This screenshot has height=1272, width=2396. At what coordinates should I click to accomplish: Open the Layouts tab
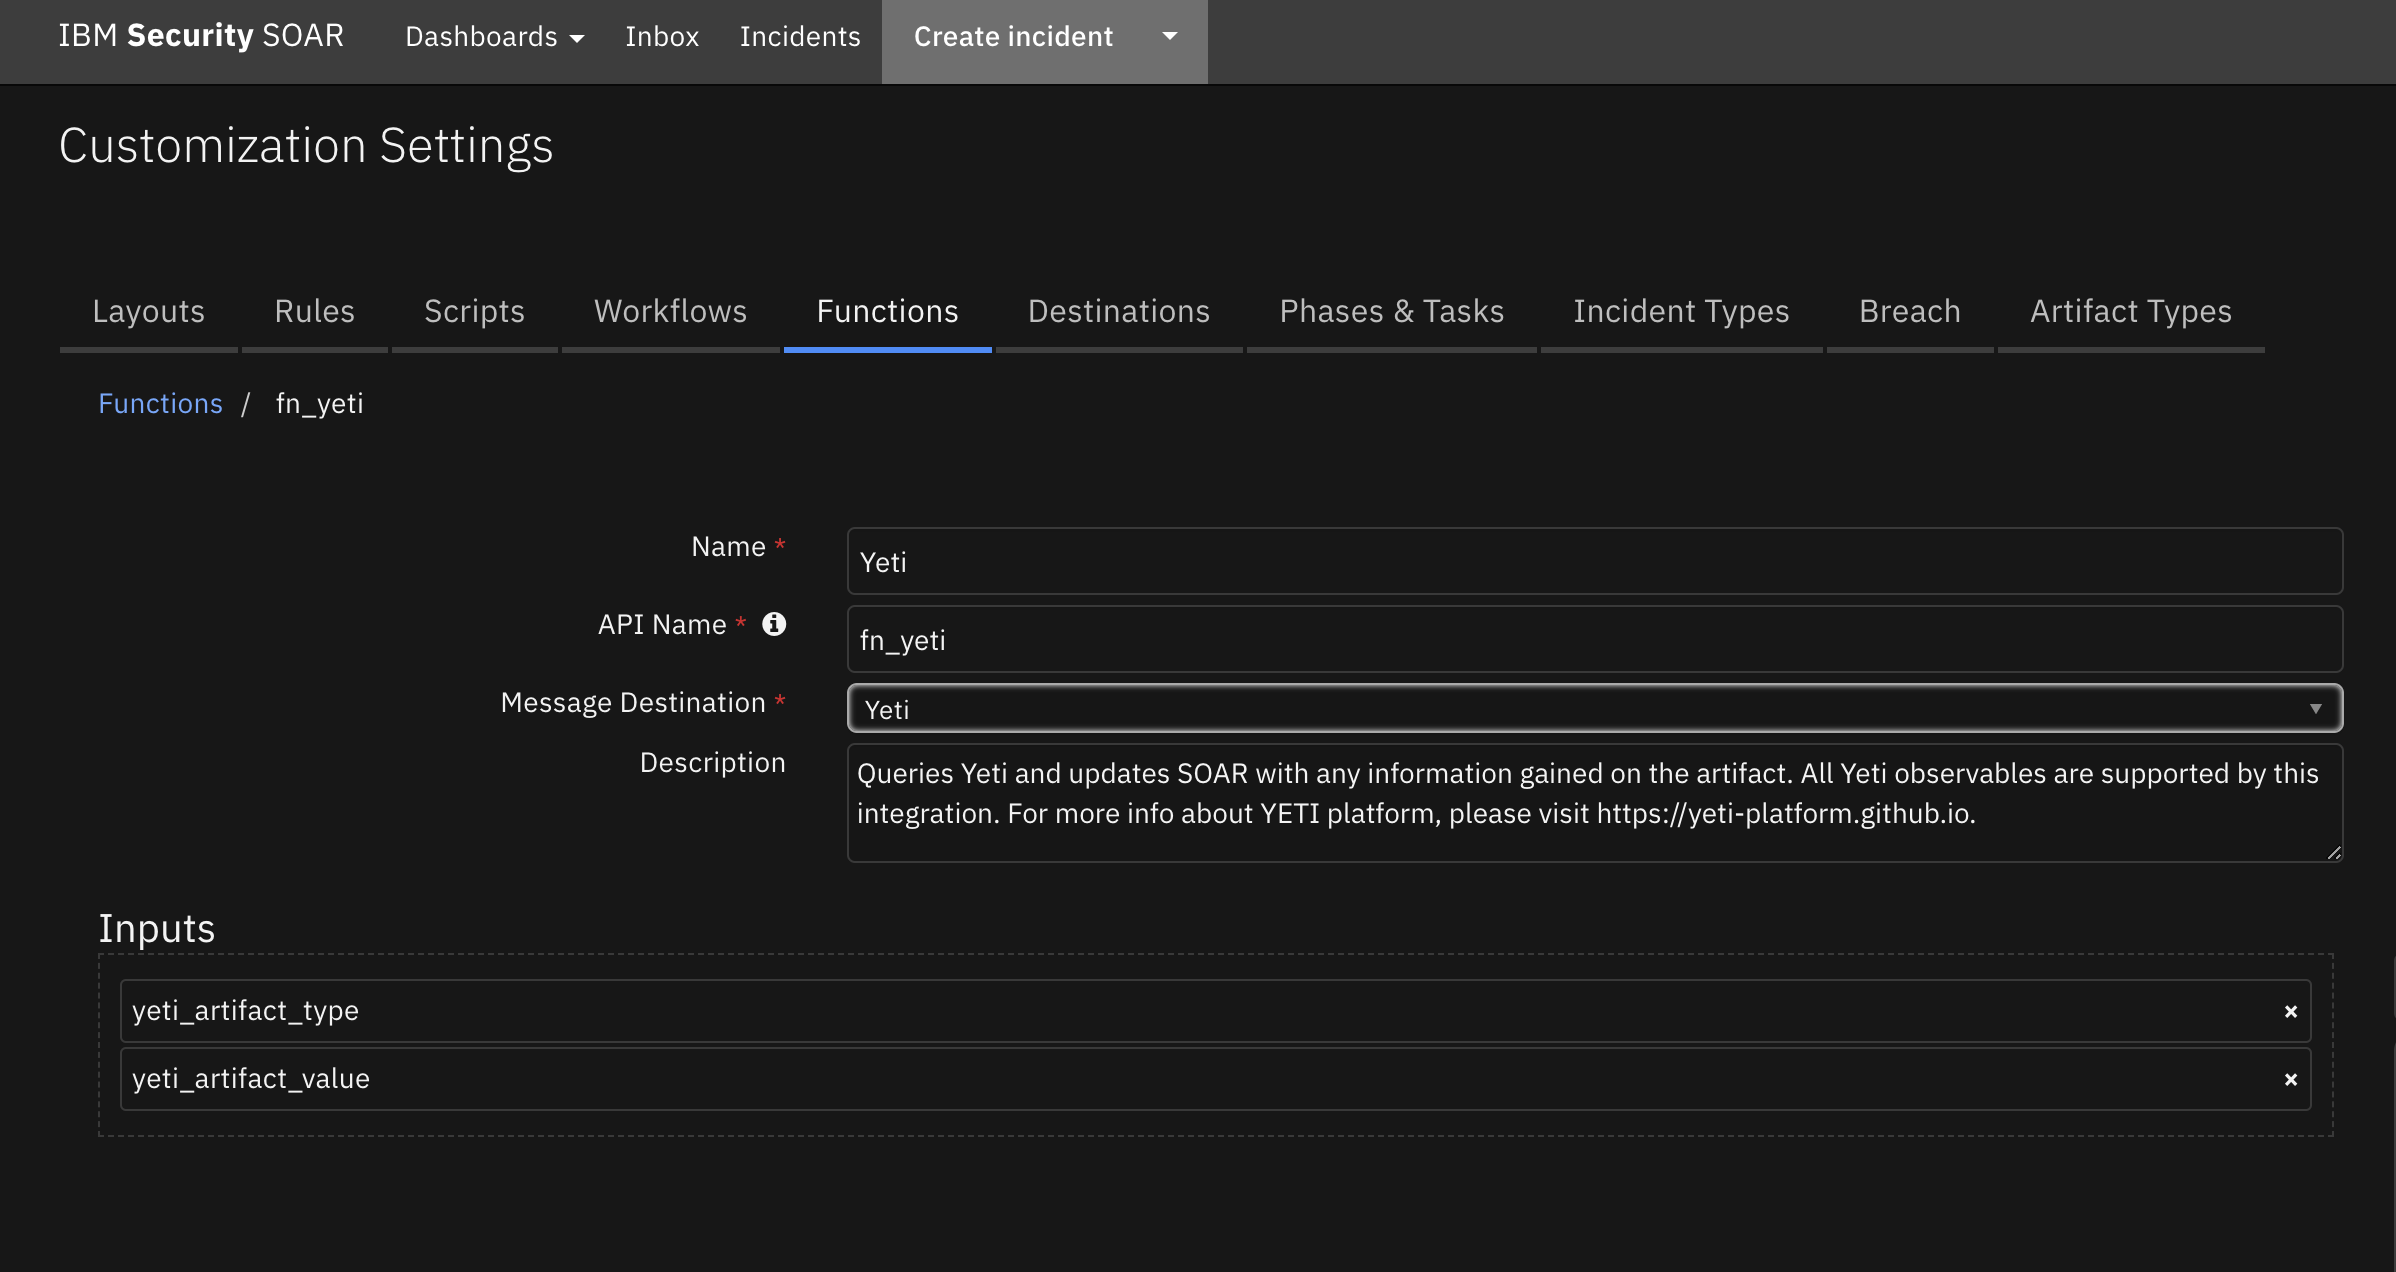pyautogui.click(x=149, y=310)
